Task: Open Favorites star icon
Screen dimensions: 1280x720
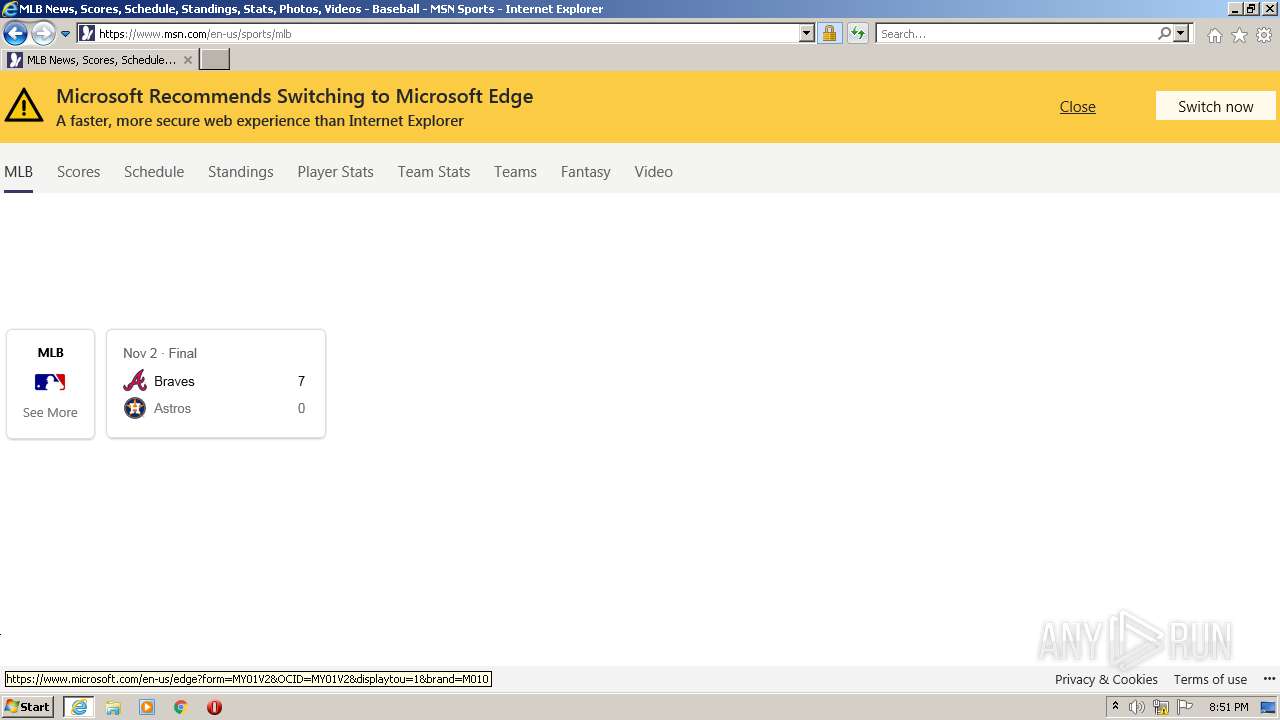Action: pyautogui.click(x=1239, y=35)
